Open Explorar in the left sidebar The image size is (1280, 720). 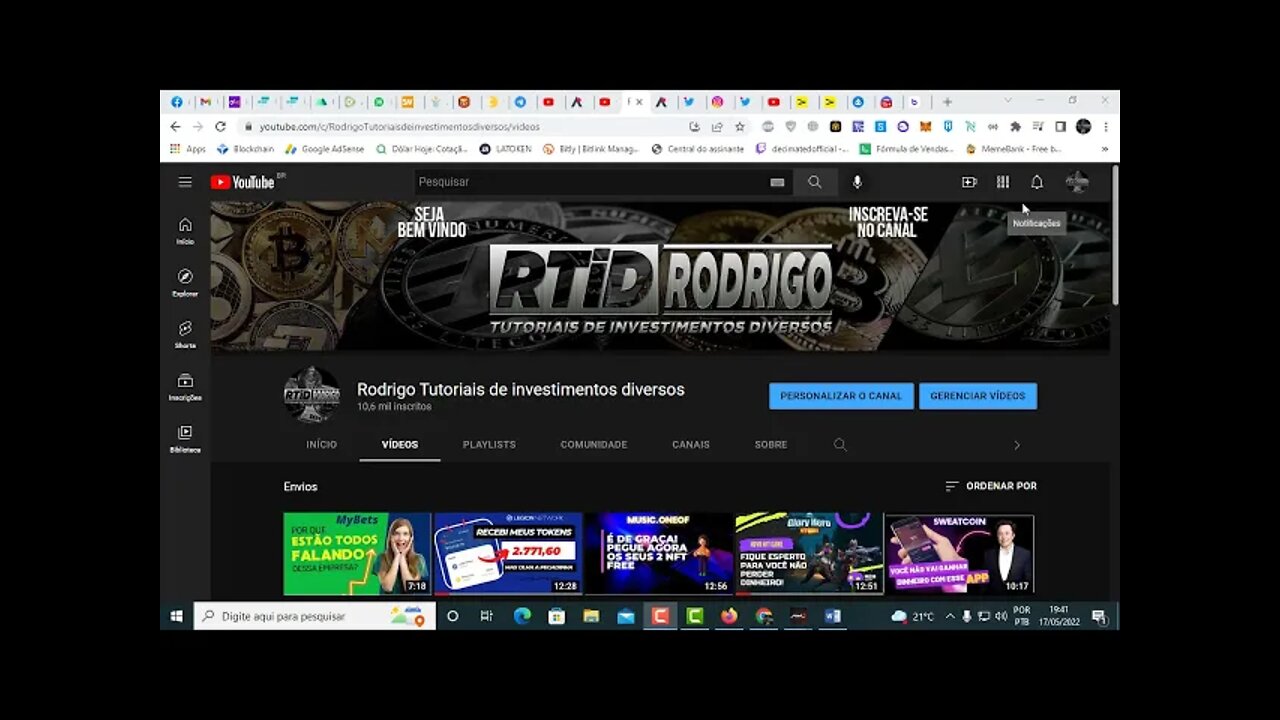click(185, 283)
